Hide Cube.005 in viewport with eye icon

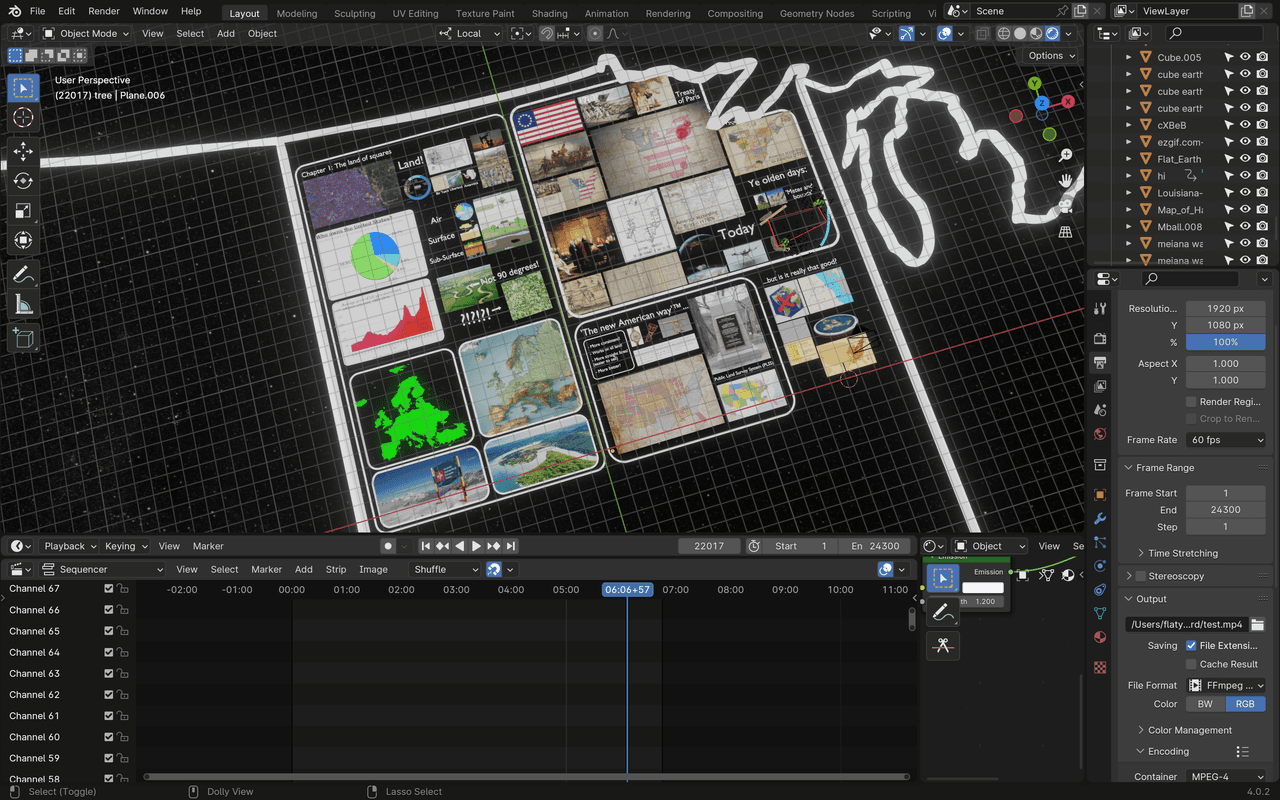pos(1245,58)
